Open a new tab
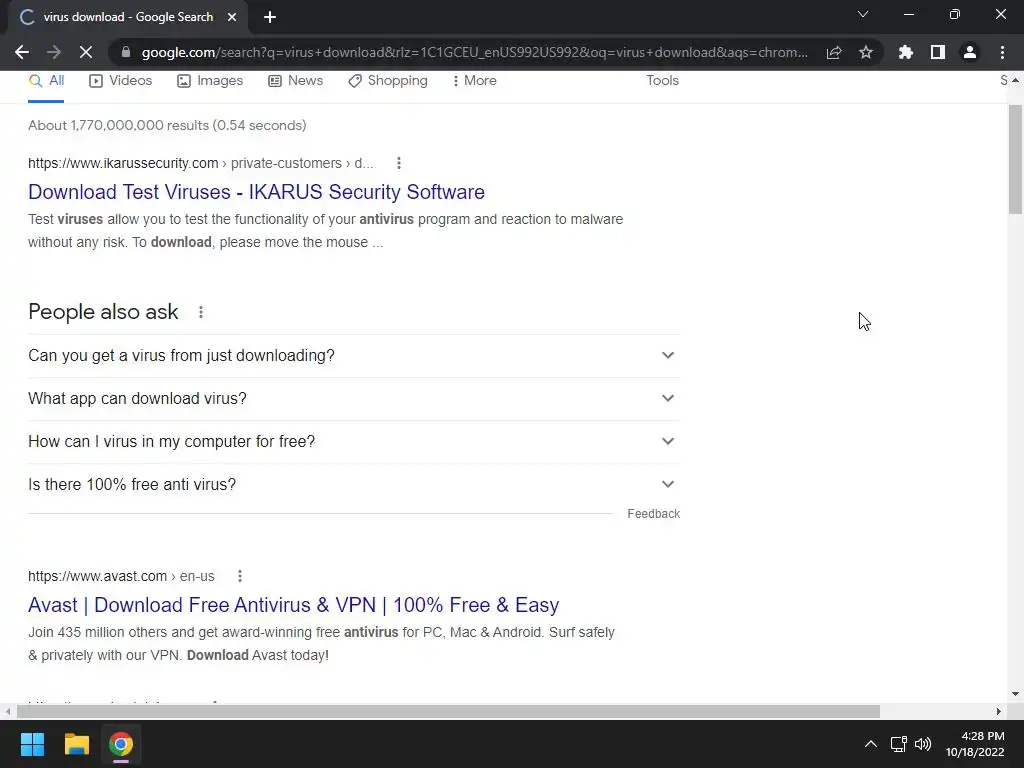 [270, 17]
